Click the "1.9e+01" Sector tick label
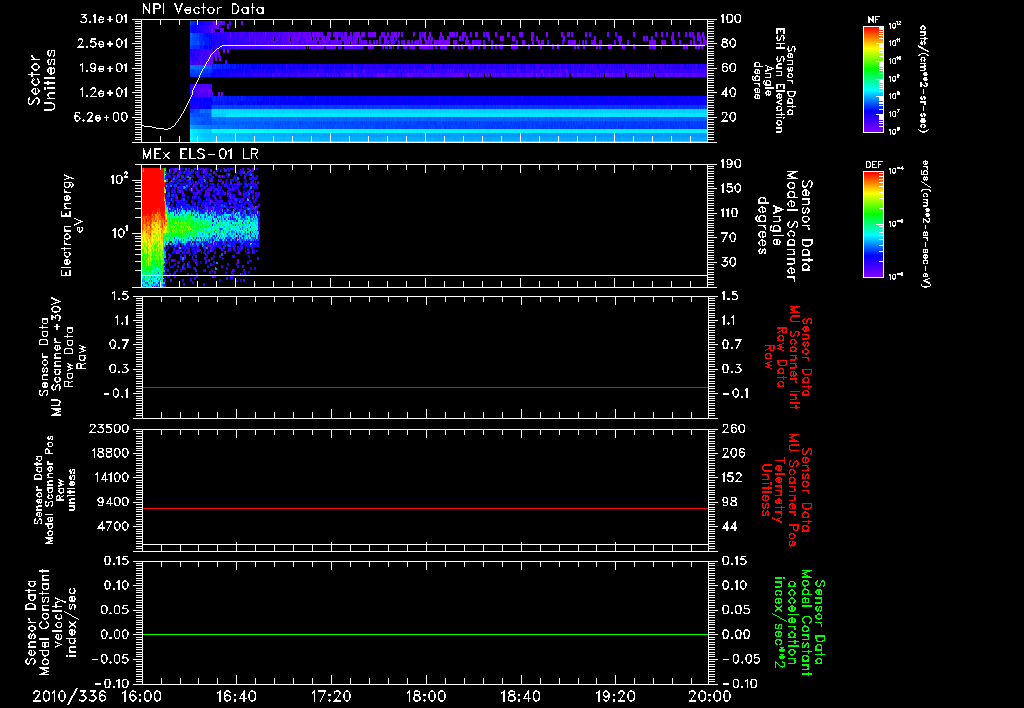The height and width of the screenshot is (708, 1024). click(x=104, y=68)
